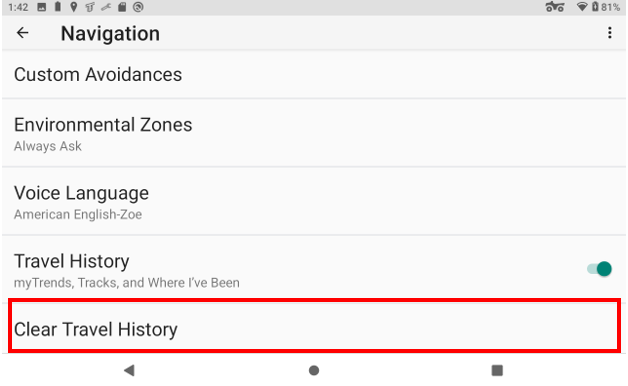Tap the Navigation page title
Screen dimensions: 628x386
[x=110, y=33]
